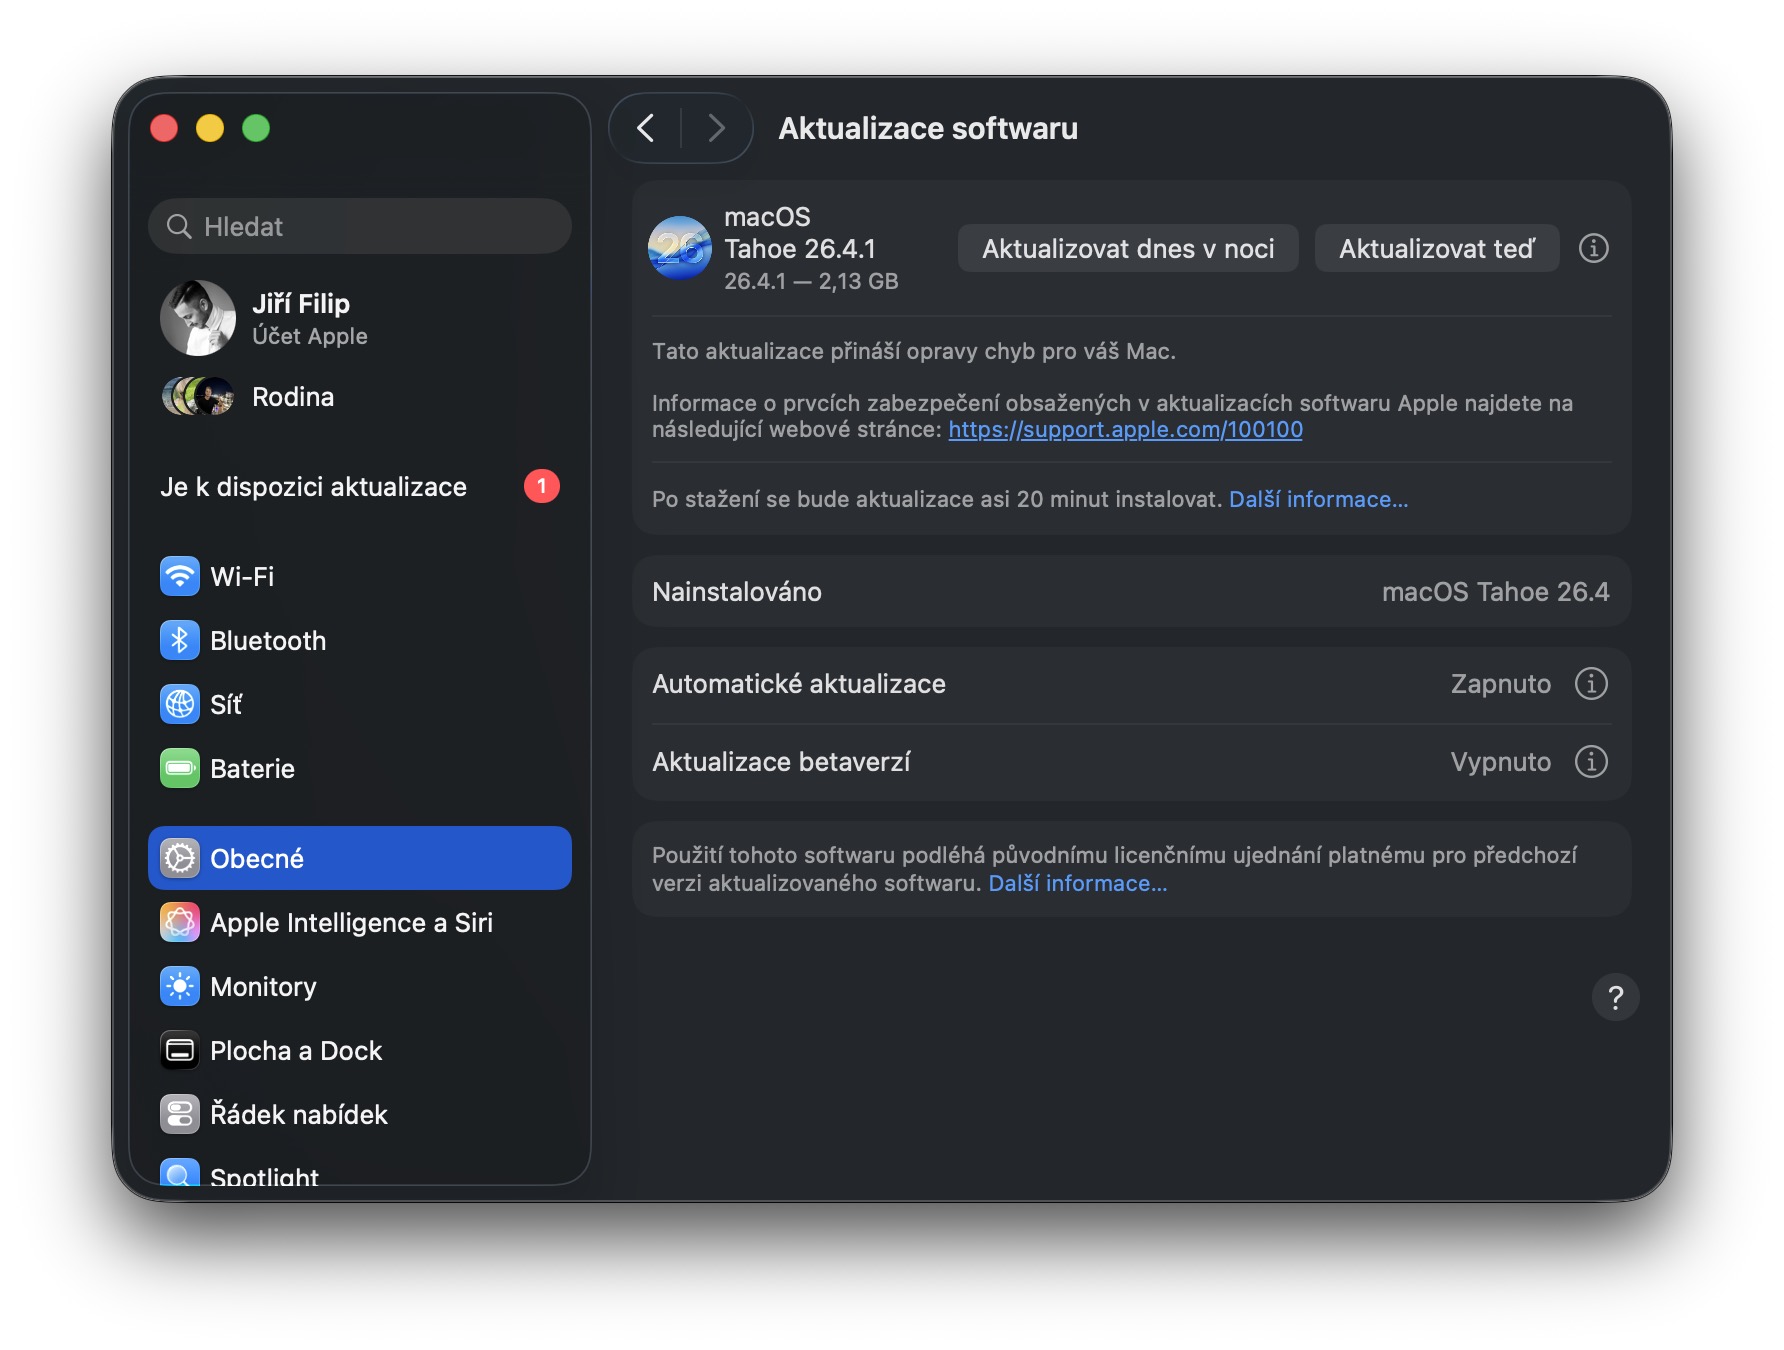Select Obecné in the sidebar
The width and height of the screenshot is (1784, 1350).
point(360,858)
